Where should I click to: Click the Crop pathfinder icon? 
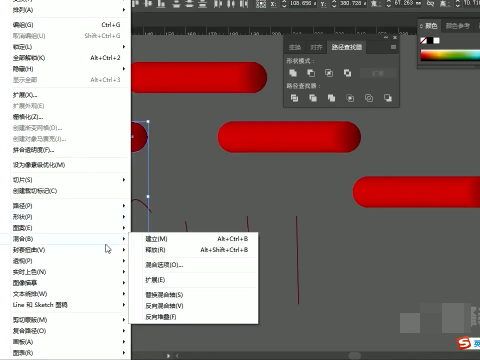pos(350,98)
